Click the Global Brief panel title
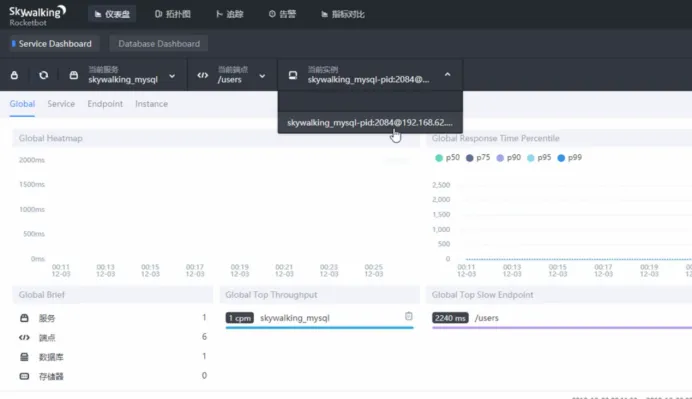The width and height of the screenshot is (692, 399). 41,295
